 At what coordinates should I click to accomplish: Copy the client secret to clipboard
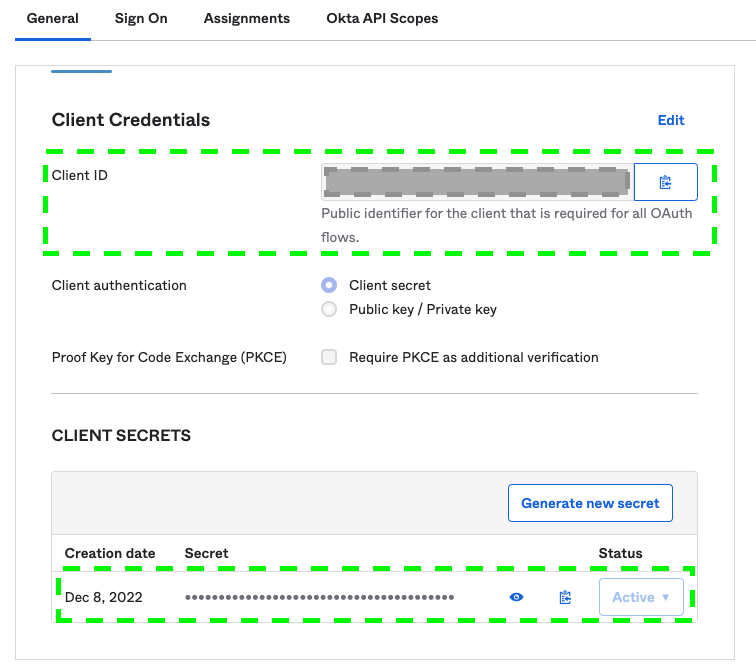565,597
